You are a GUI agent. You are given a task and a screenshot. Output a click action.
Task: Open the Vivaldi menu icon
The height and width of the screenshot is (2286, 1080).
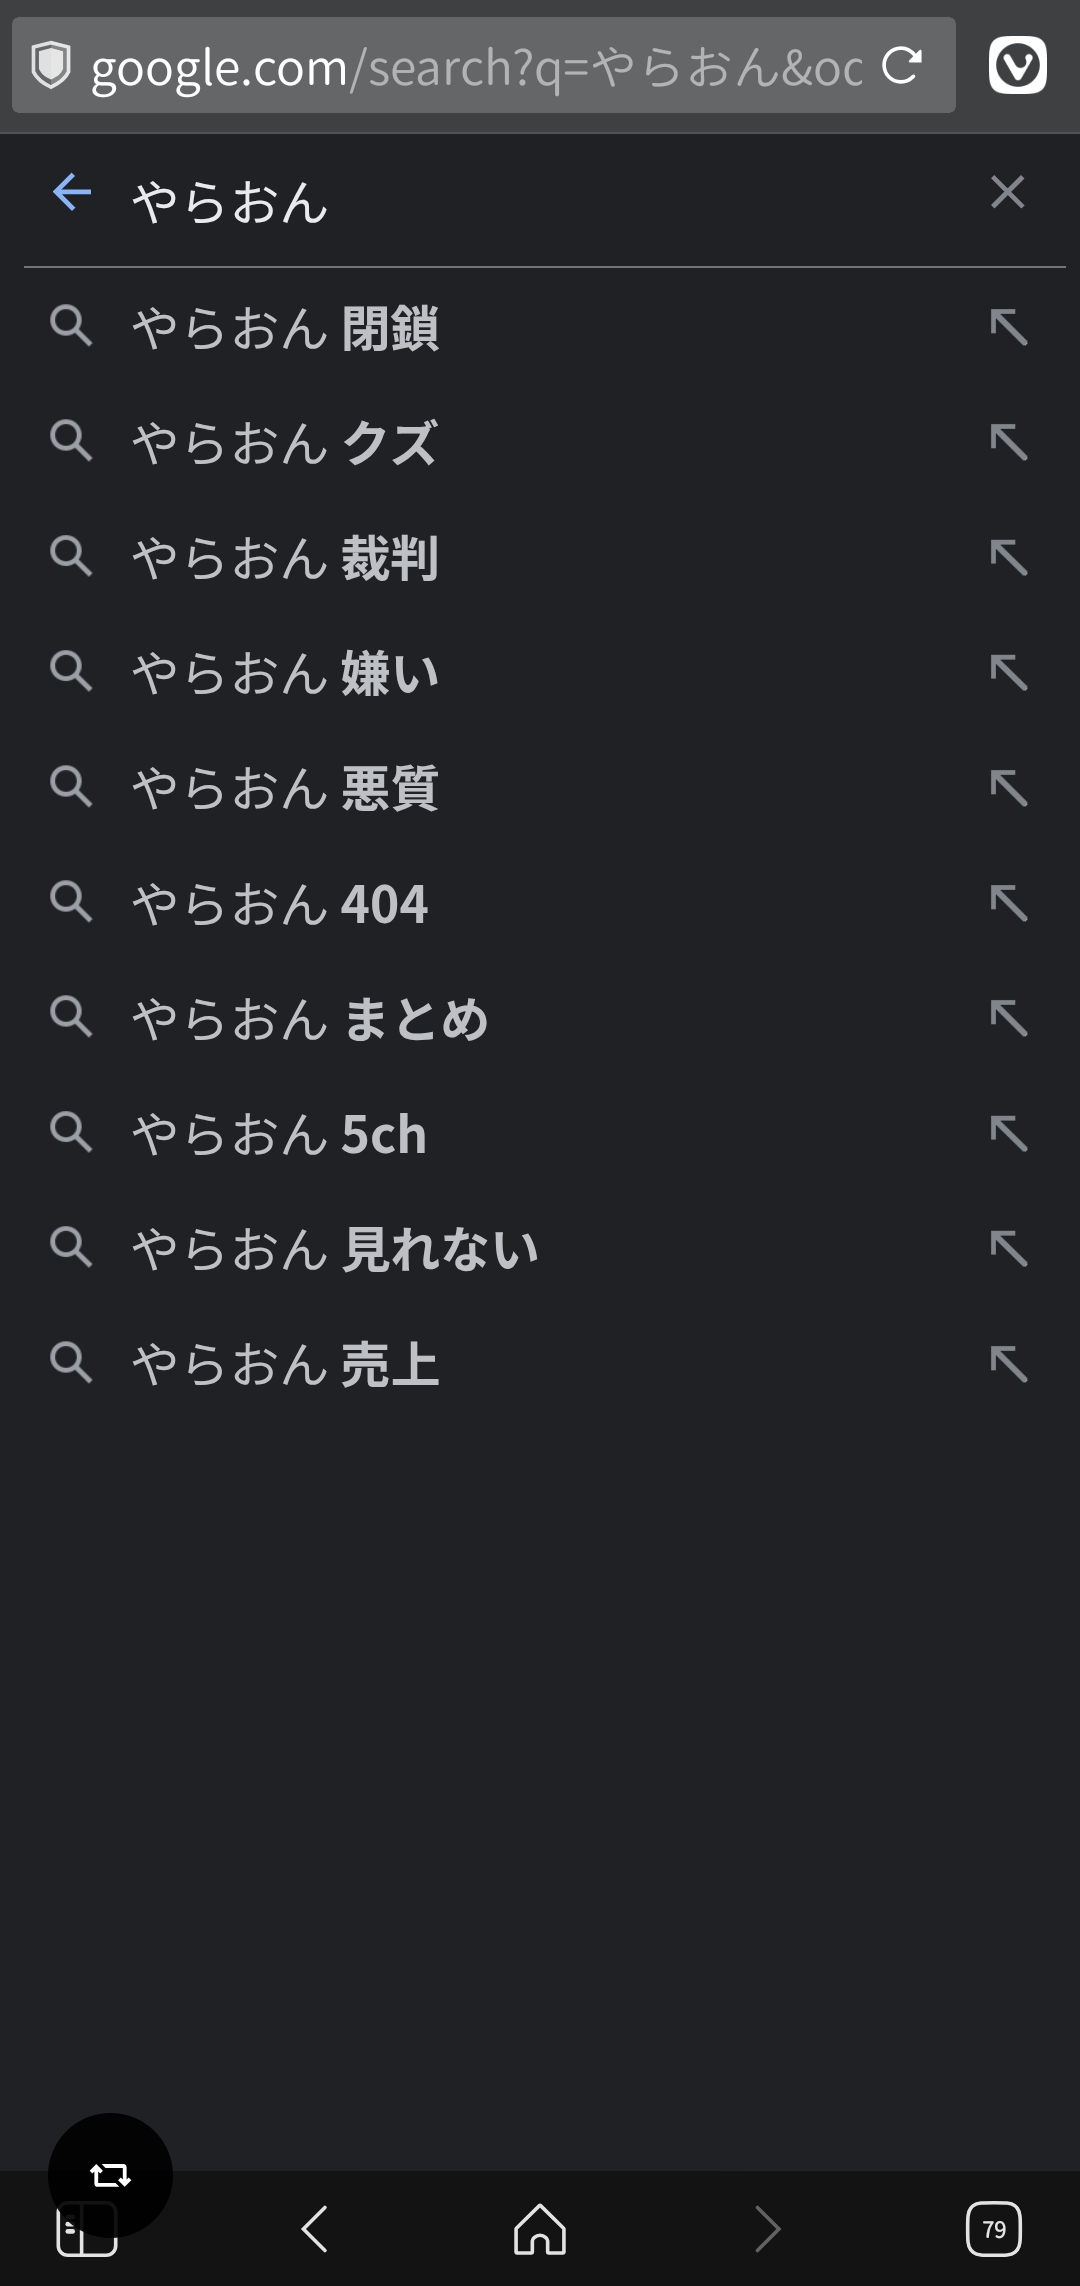coord(1017,66)
